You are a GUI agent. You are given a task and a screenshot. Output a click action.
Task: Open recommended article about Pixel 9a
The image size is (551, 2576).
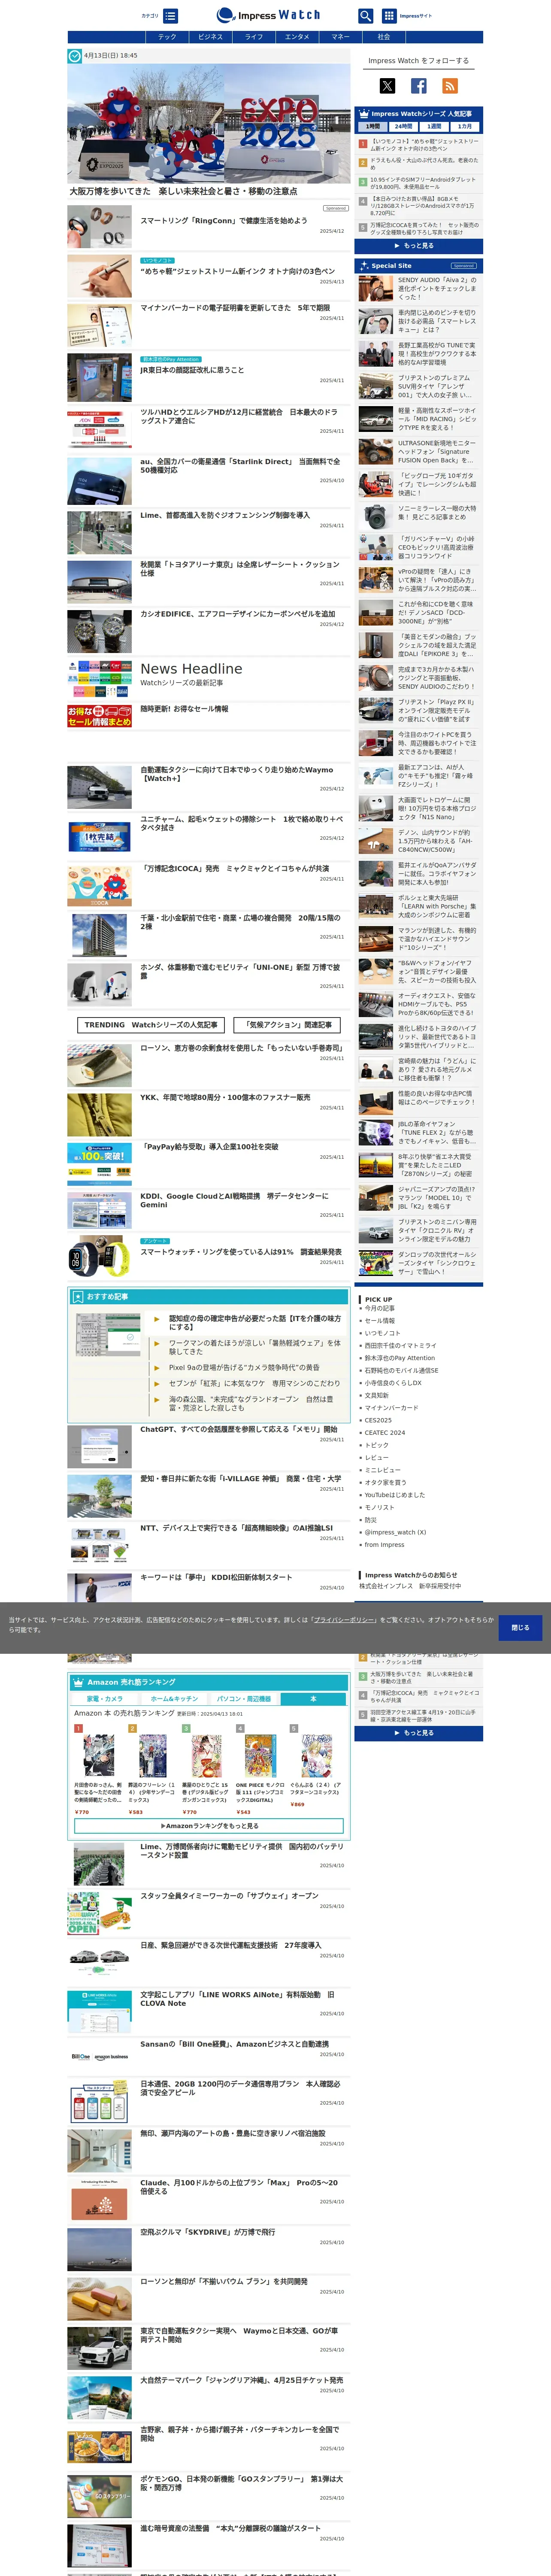(x=244, y=1367)
